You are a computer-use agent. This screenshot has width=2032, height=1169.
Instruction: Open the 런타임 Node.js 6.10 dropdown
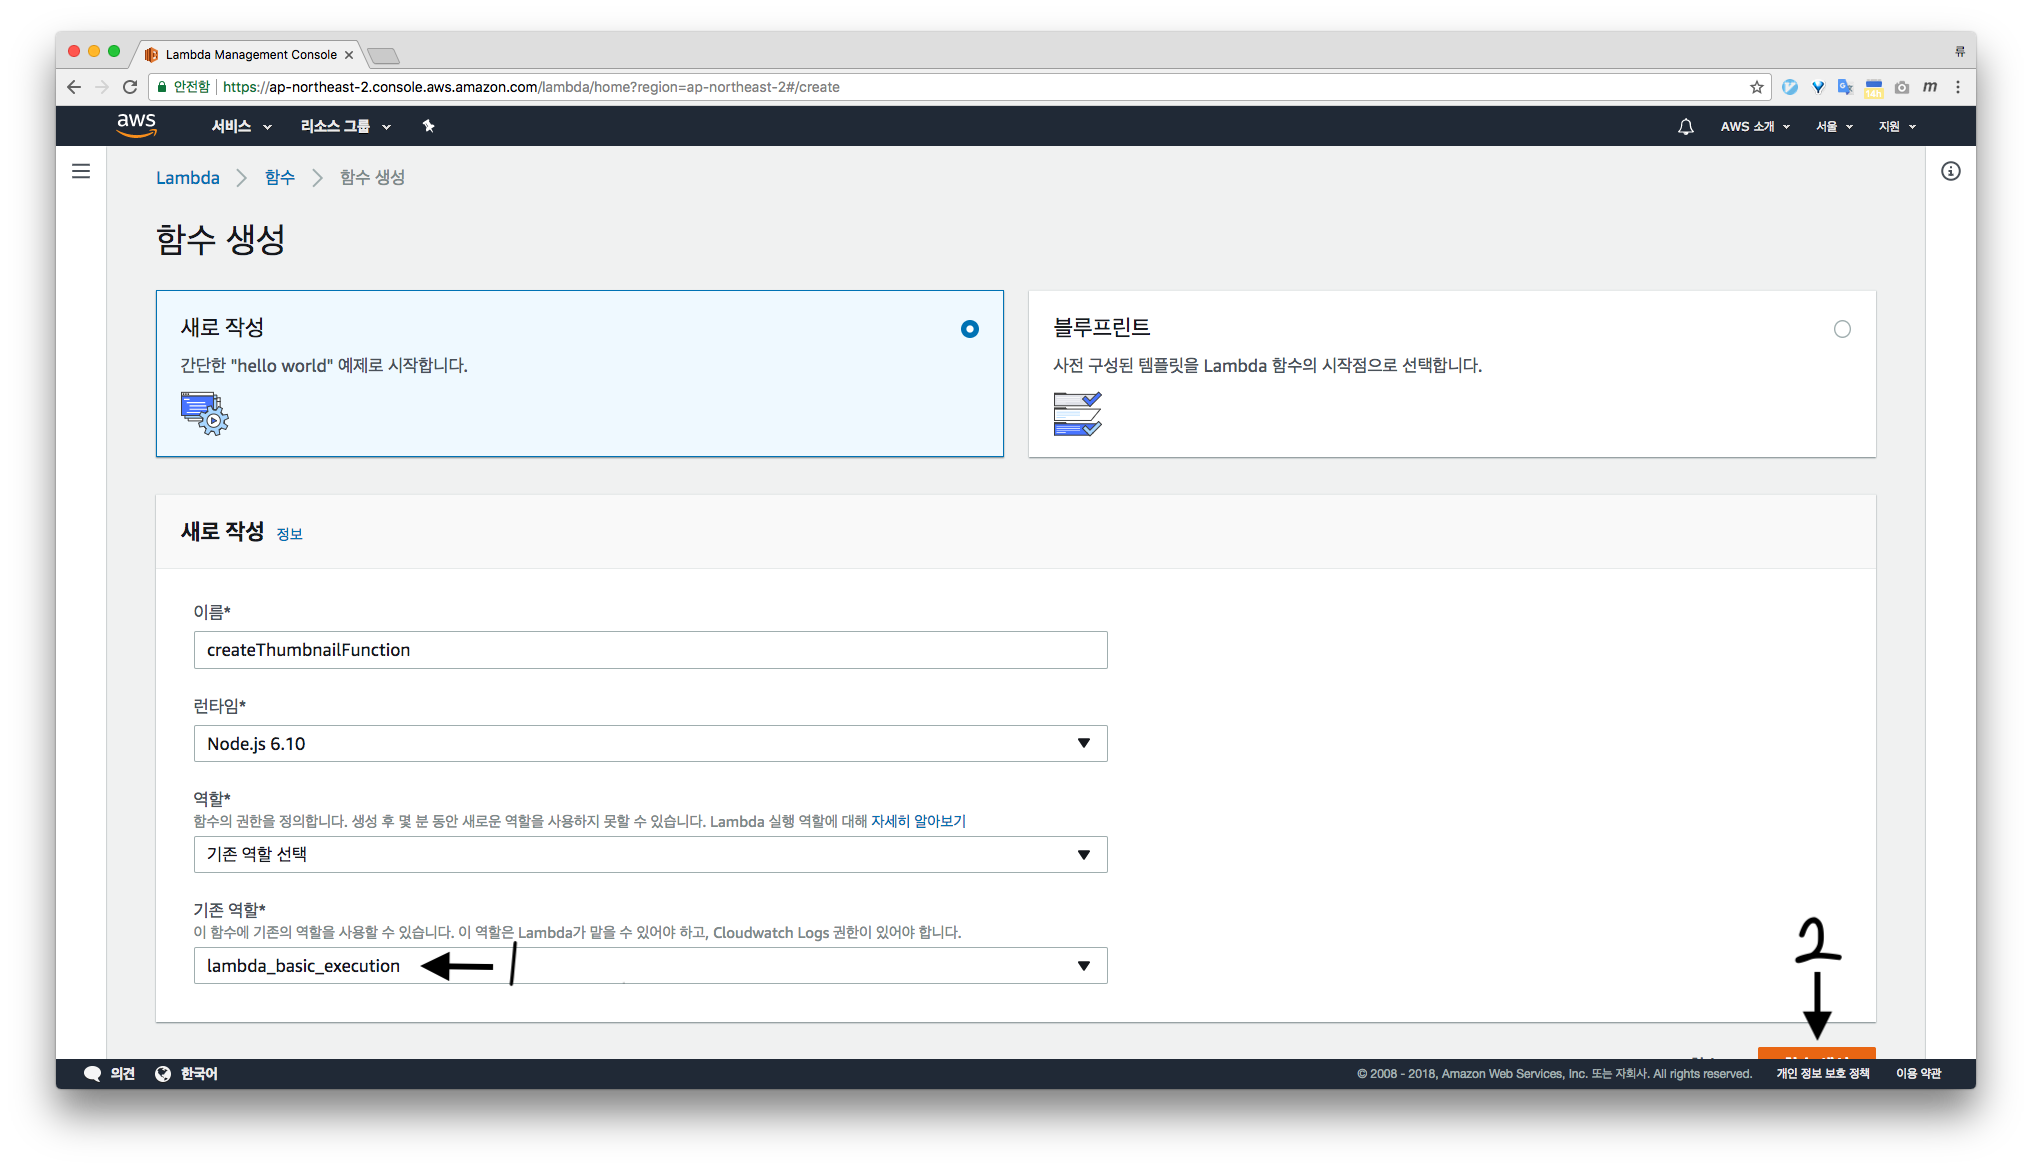tap(650, 743)
